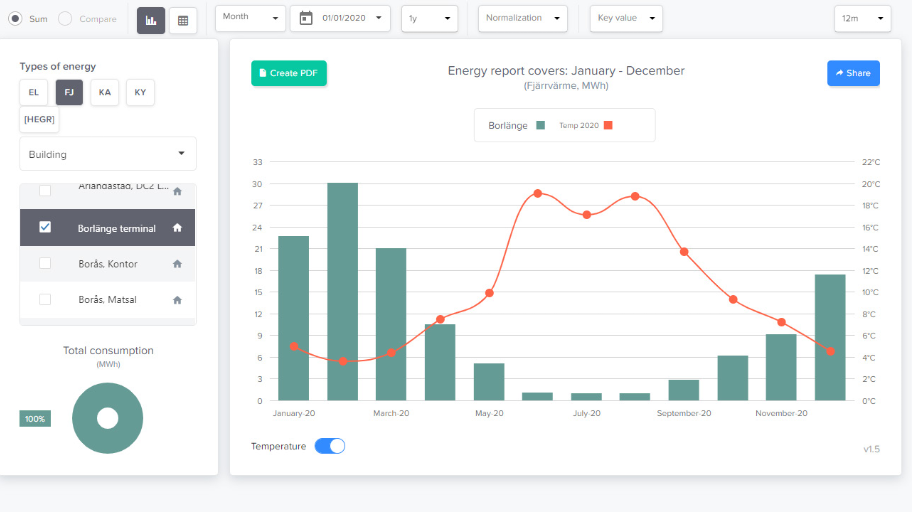This screenshot has height=513, width=912.
Task: Open the calendar date picker icon
Action: (306, 18)
